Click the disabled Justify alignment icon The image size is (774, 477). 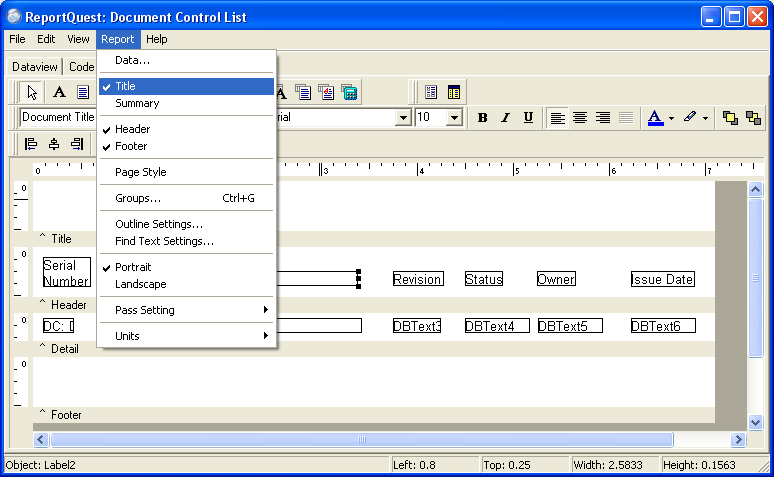coord(626,118)
